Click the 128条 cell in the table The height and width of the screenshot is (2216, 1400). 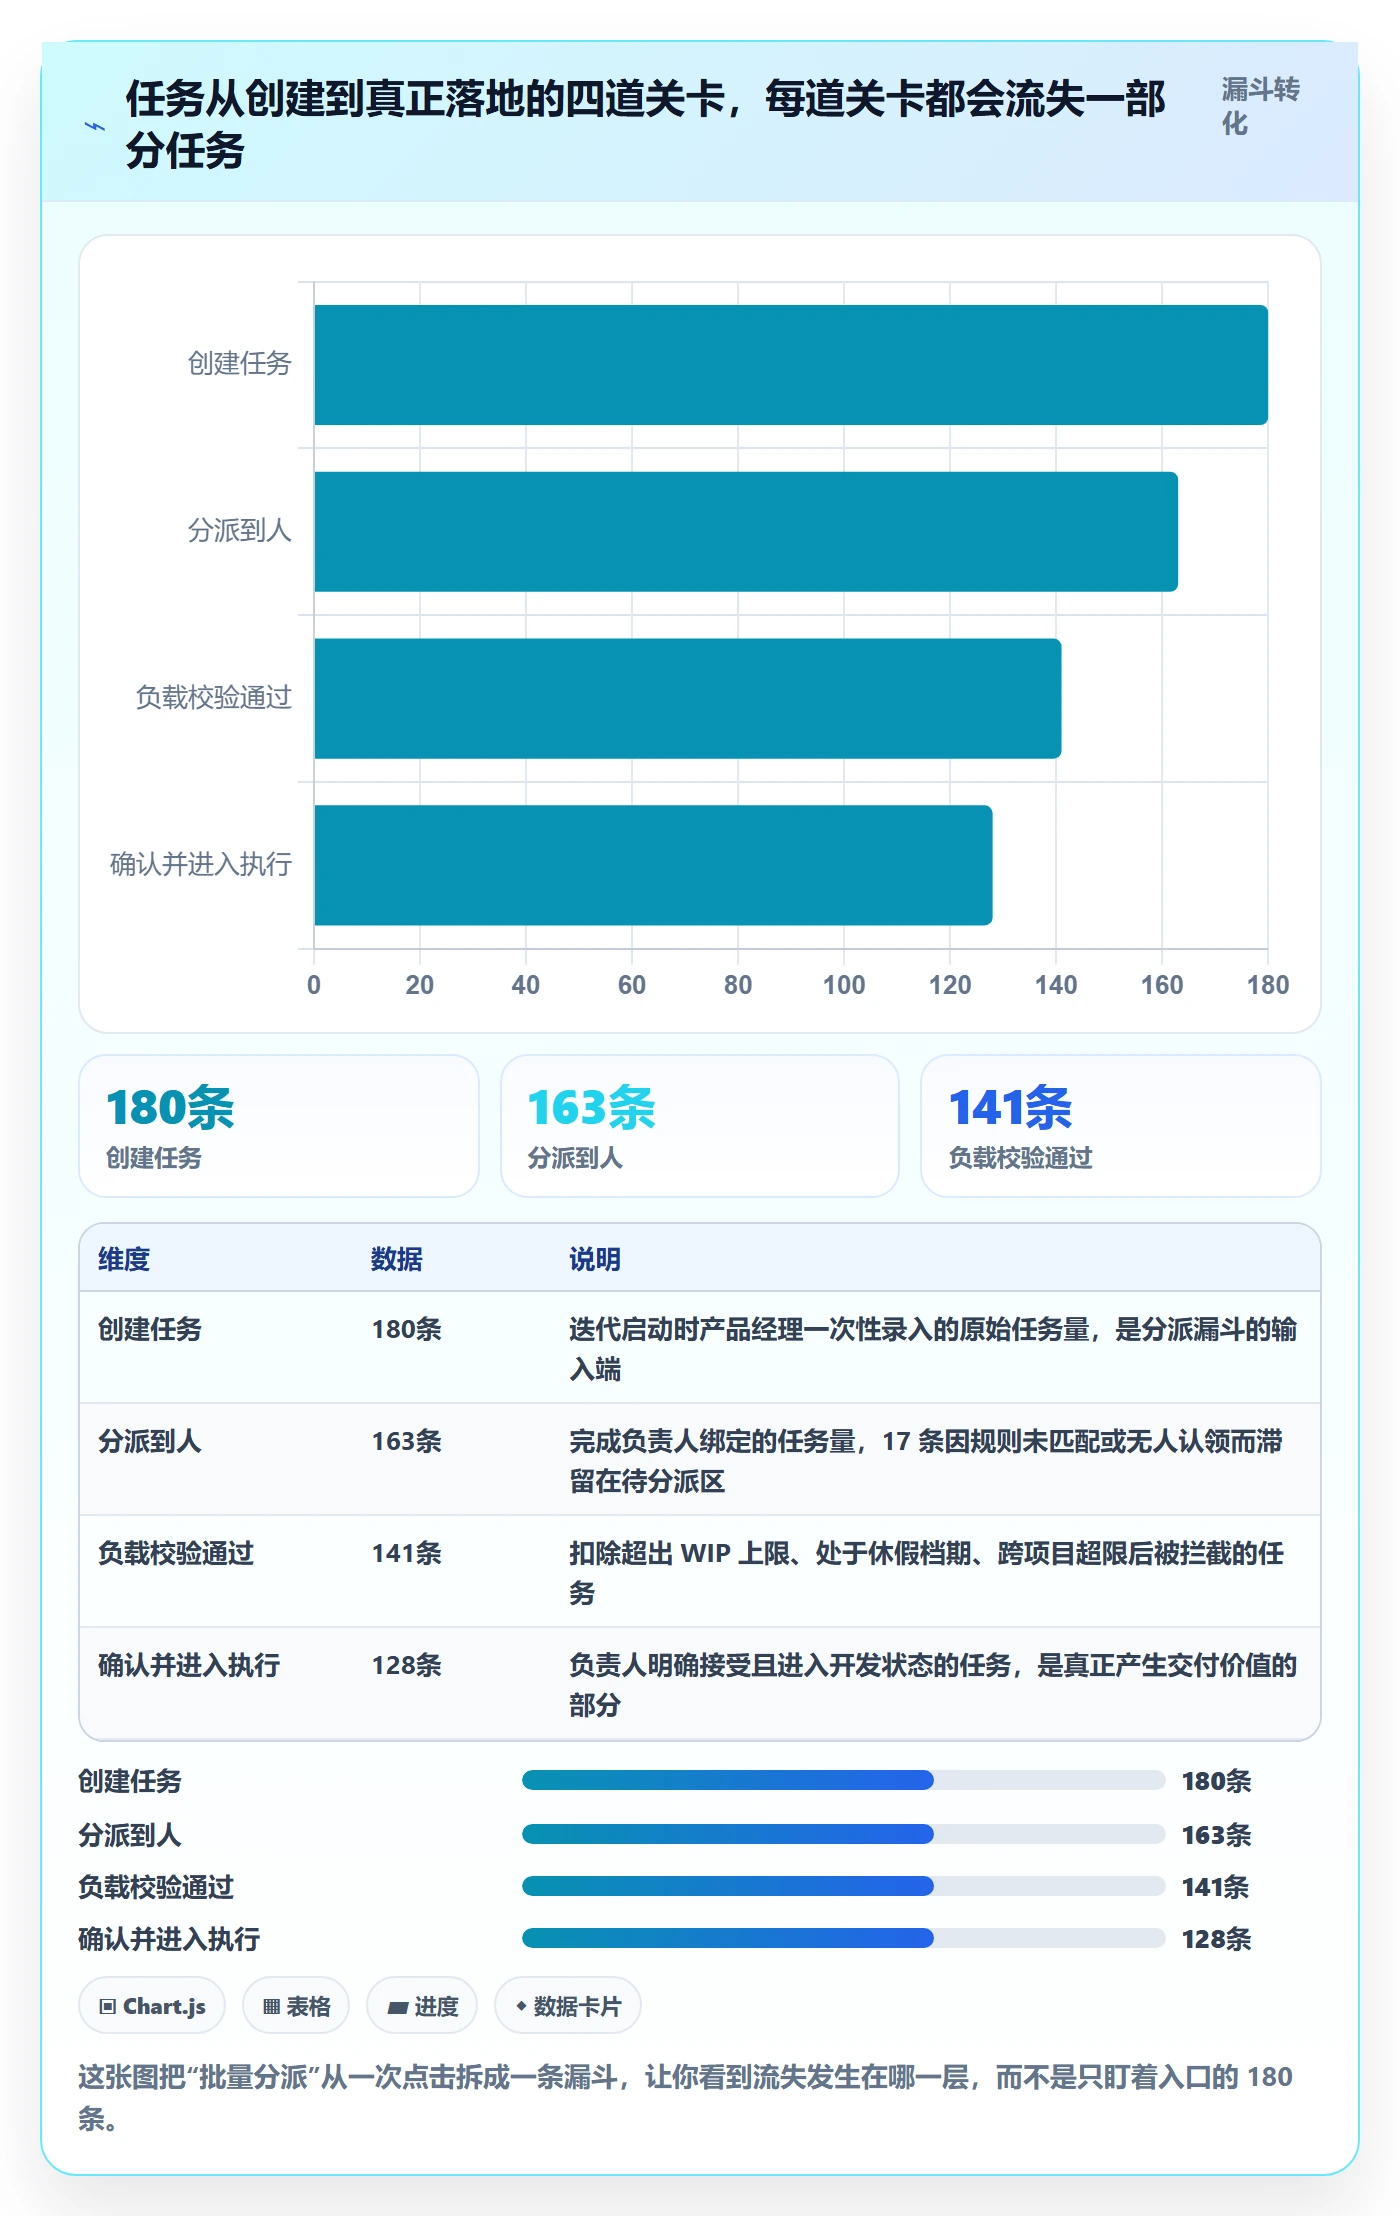click(407, 1665)
